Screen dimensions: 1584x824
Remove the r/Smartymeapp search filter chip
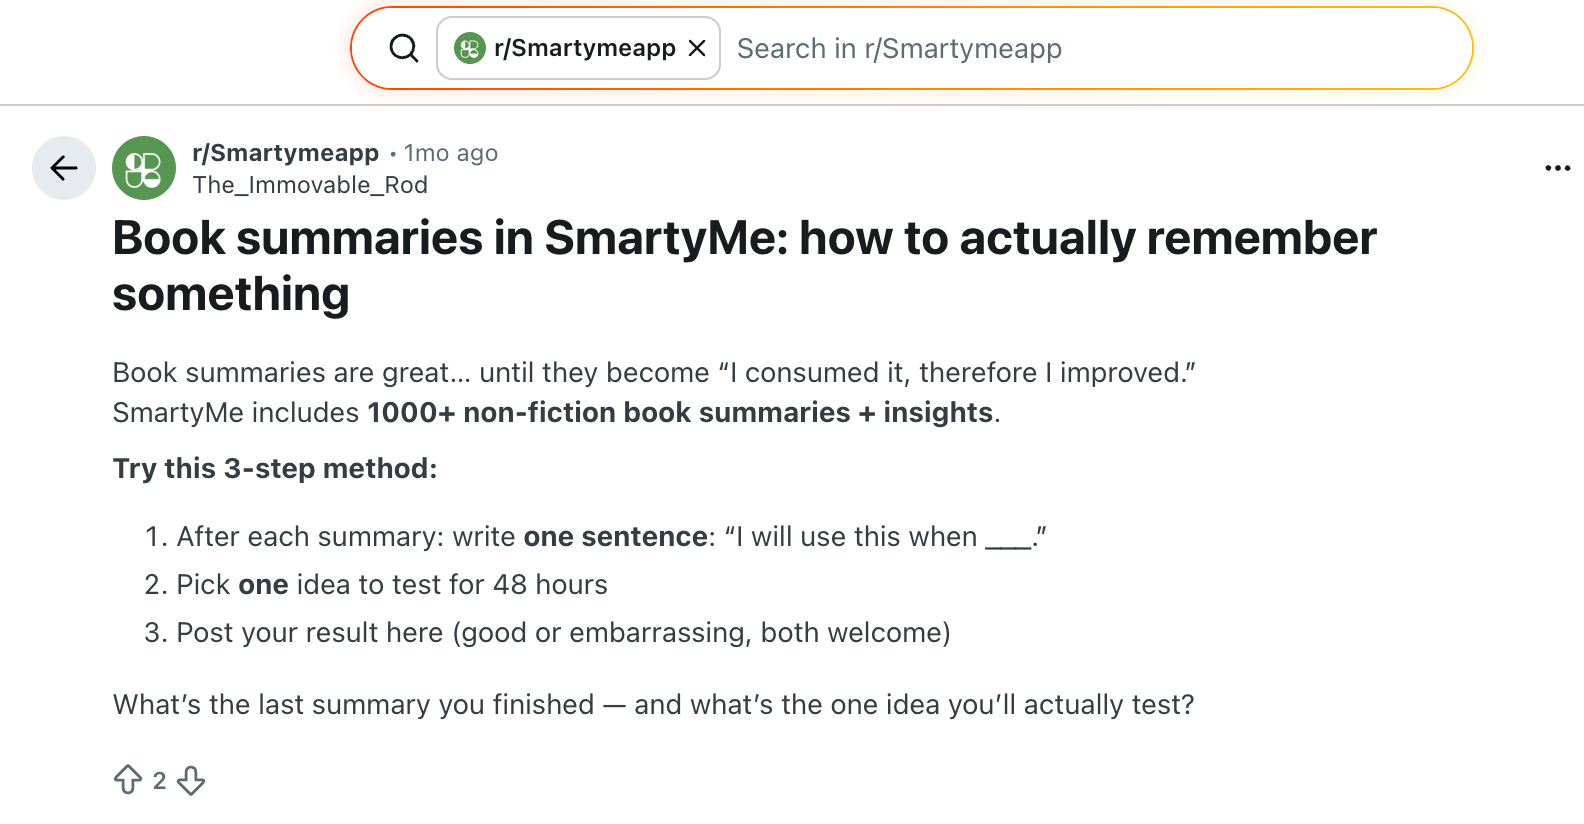pyautogui.click(x=697, y=48)
